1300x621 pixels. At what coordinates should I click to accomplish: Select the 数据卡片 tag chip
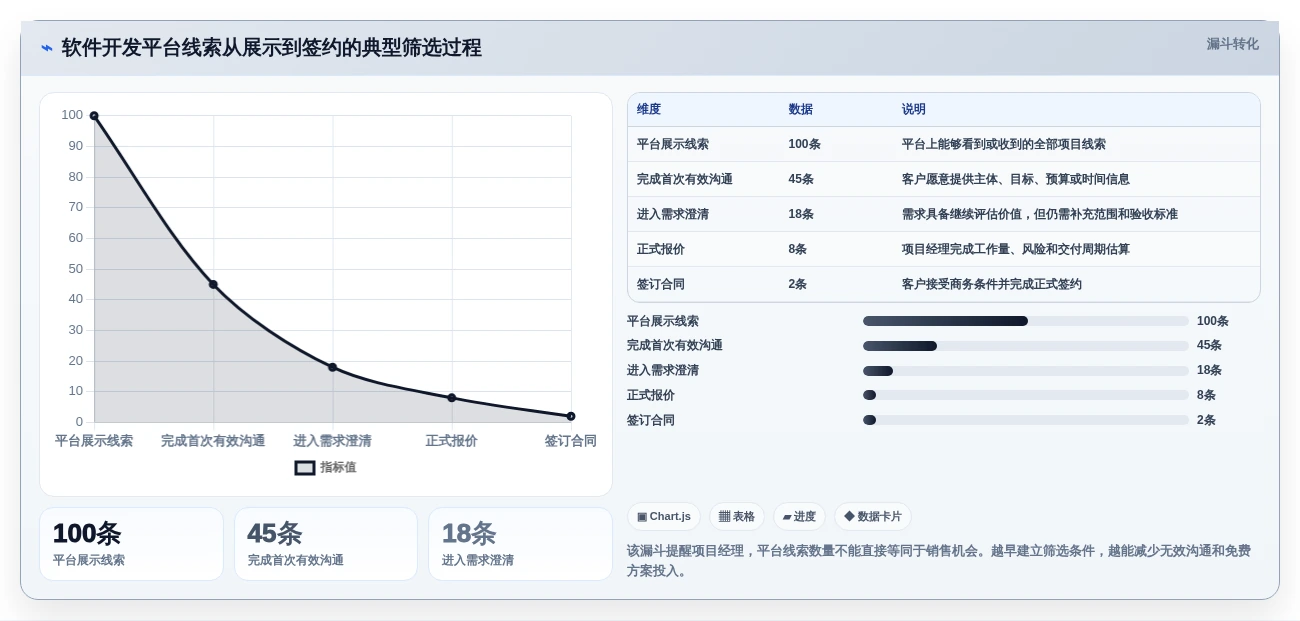(x=873, y=516)
